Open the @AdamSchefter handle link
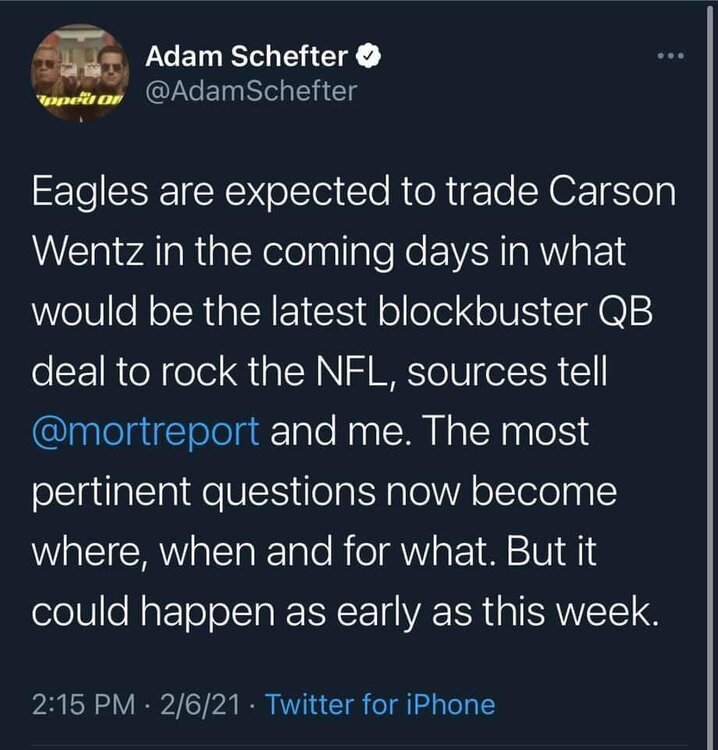718x750 pixels. [251, 93]
